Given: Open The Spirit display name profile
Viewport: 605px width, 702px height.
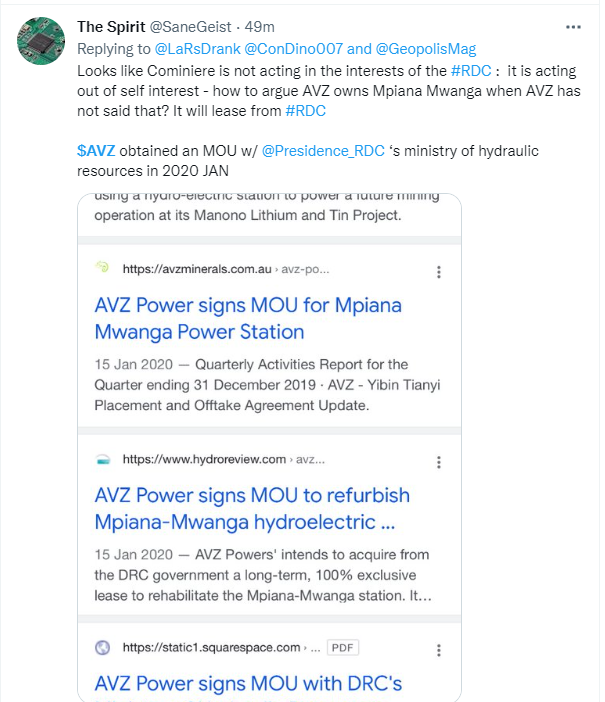Looking at the screenshot, I should point(111,27).
